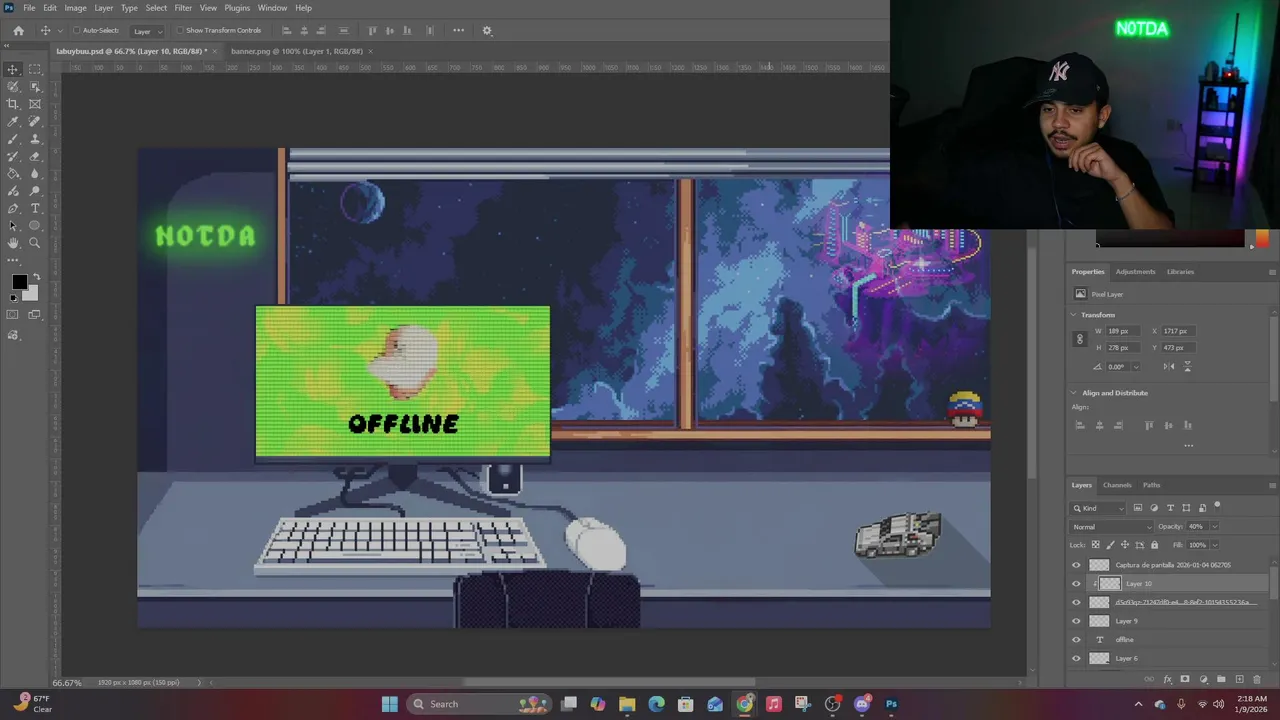1280x720 pixels.
Task: Open the Opacity 40% dropdown arrow
Action: (1215, 527)
